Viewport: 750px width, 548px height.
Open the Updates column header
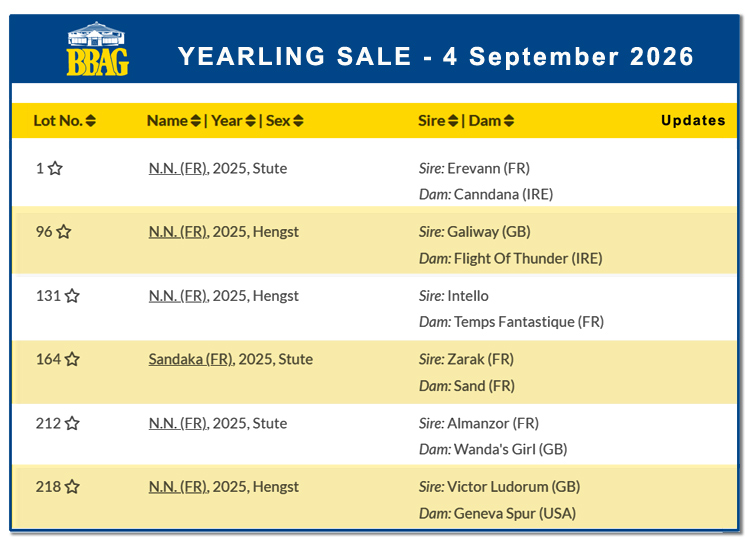tap(693, 121)
